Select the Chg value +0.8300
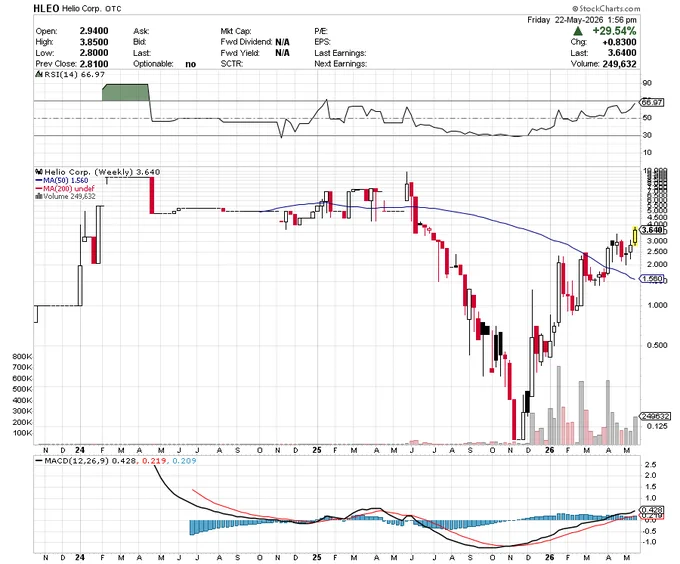The width and height of the screenshot is (680, 564). pos(619,42)
